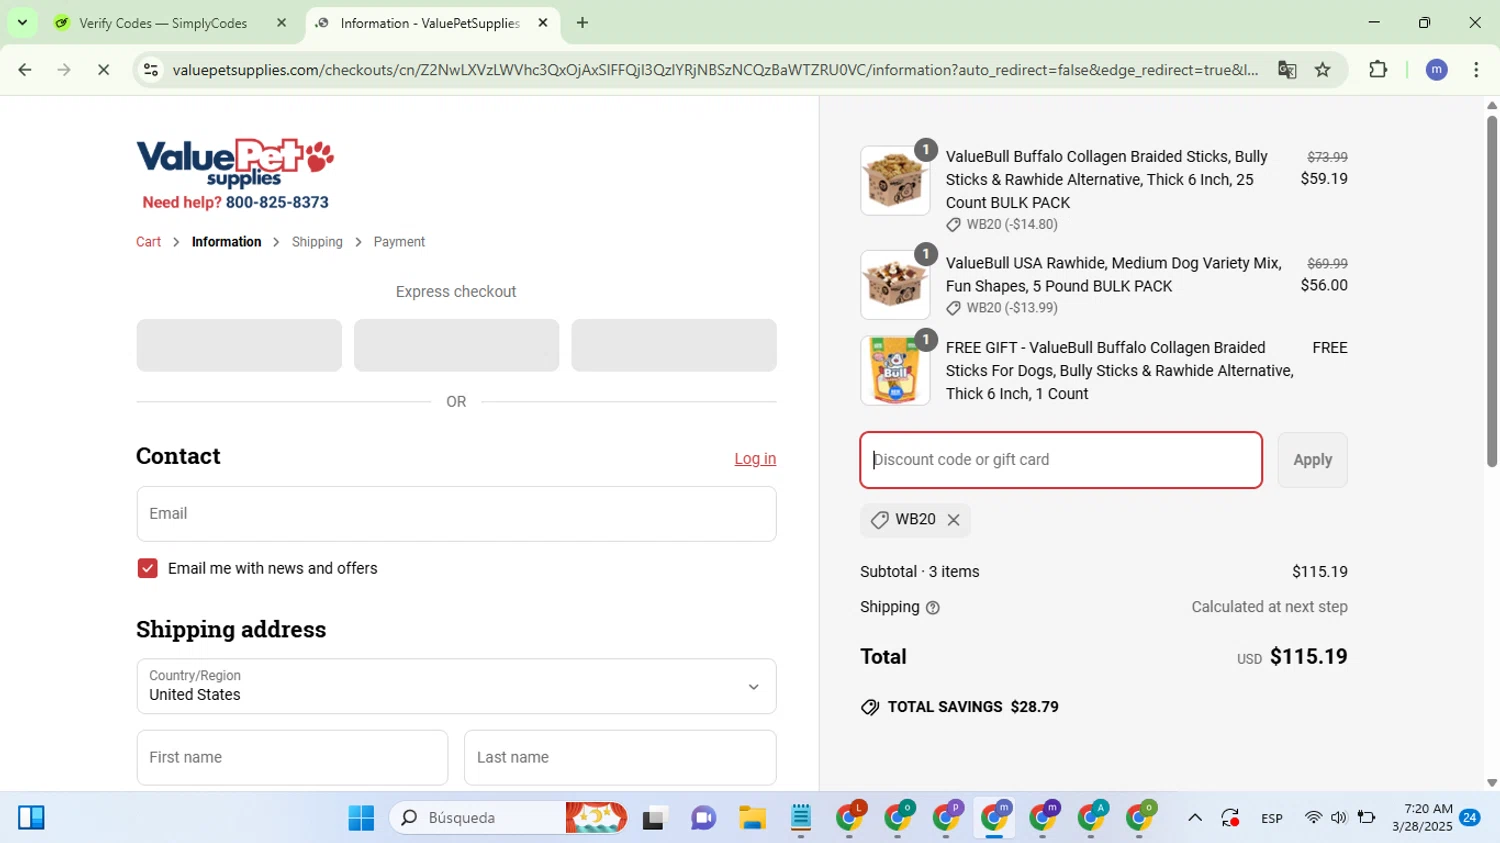Open the Windows widgets panel
Viewport: 1500px width, 843px height.
tap(31, 818)
